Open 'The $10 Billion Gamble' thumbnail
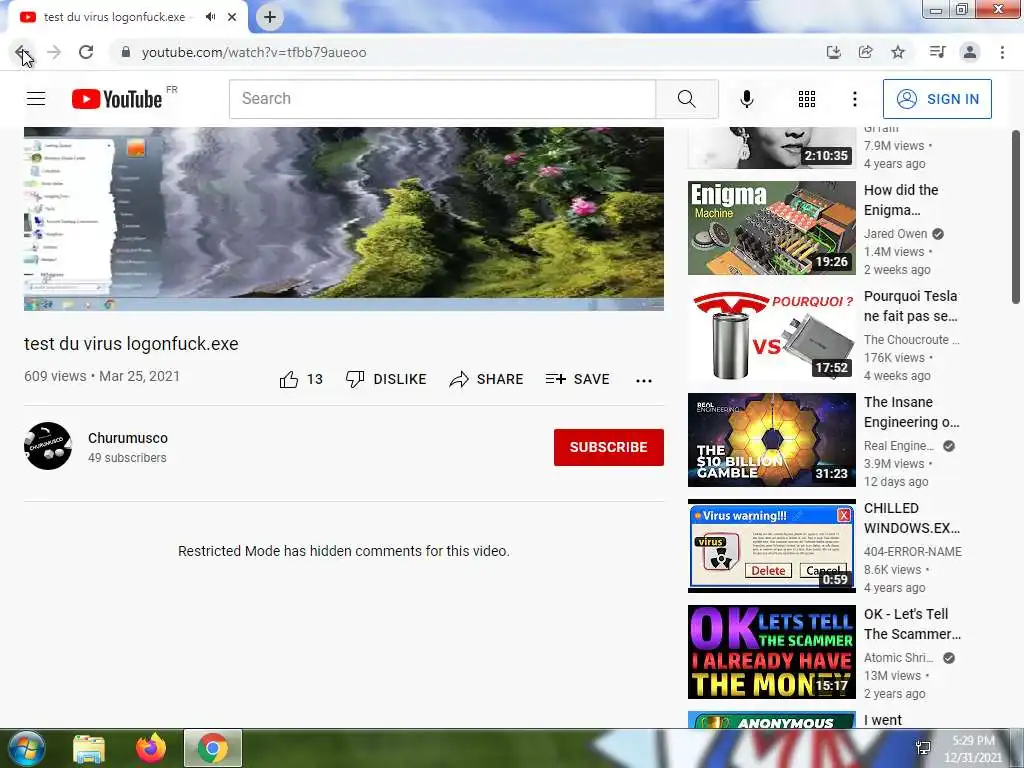 (x=771, y=440)
